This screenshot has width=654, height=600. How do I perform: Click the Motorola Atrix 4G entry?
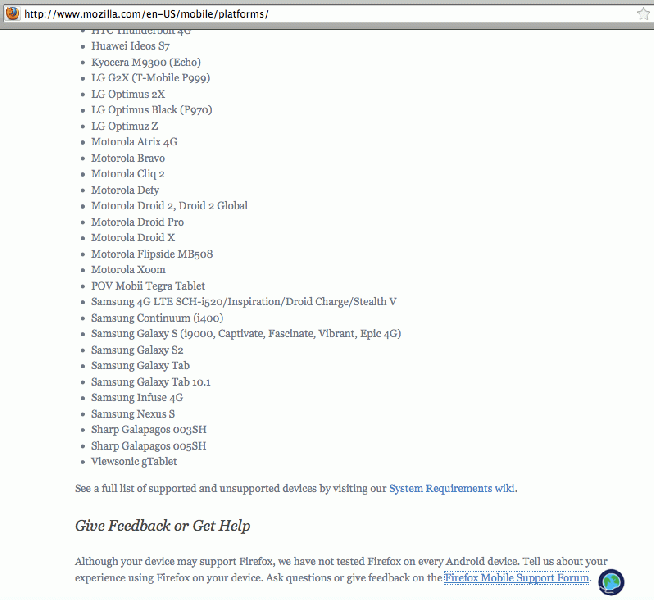coord(134,142)
